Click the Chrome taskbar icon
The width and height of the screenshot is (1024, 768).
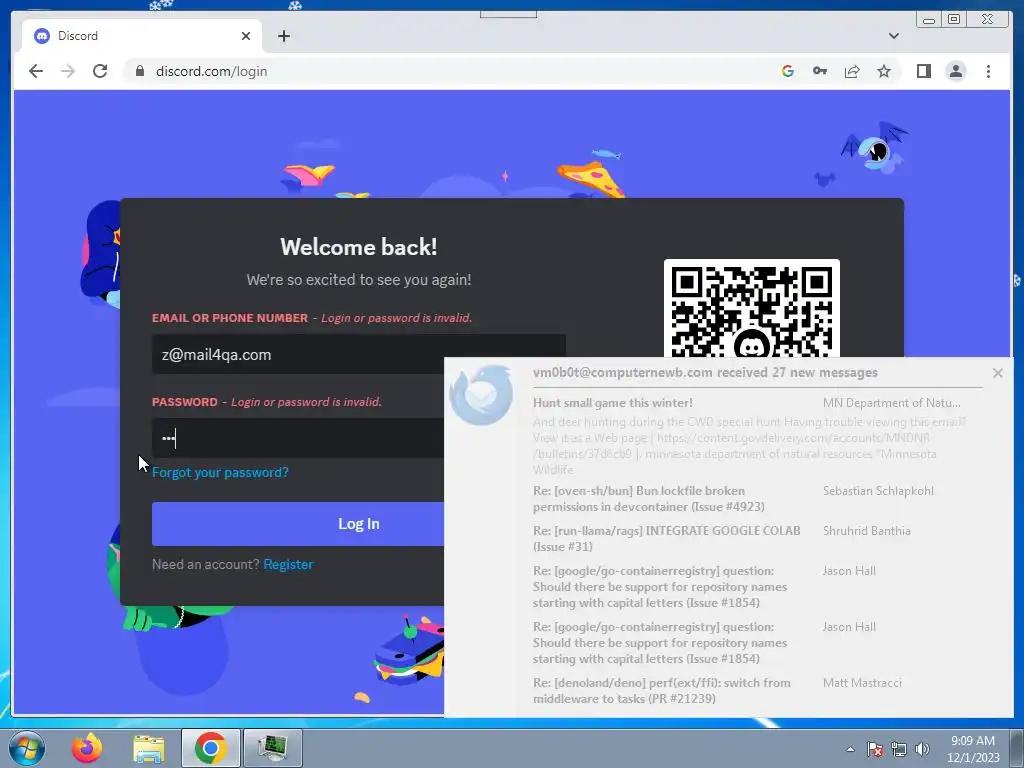pyautogui.click(x=210, y=748)
